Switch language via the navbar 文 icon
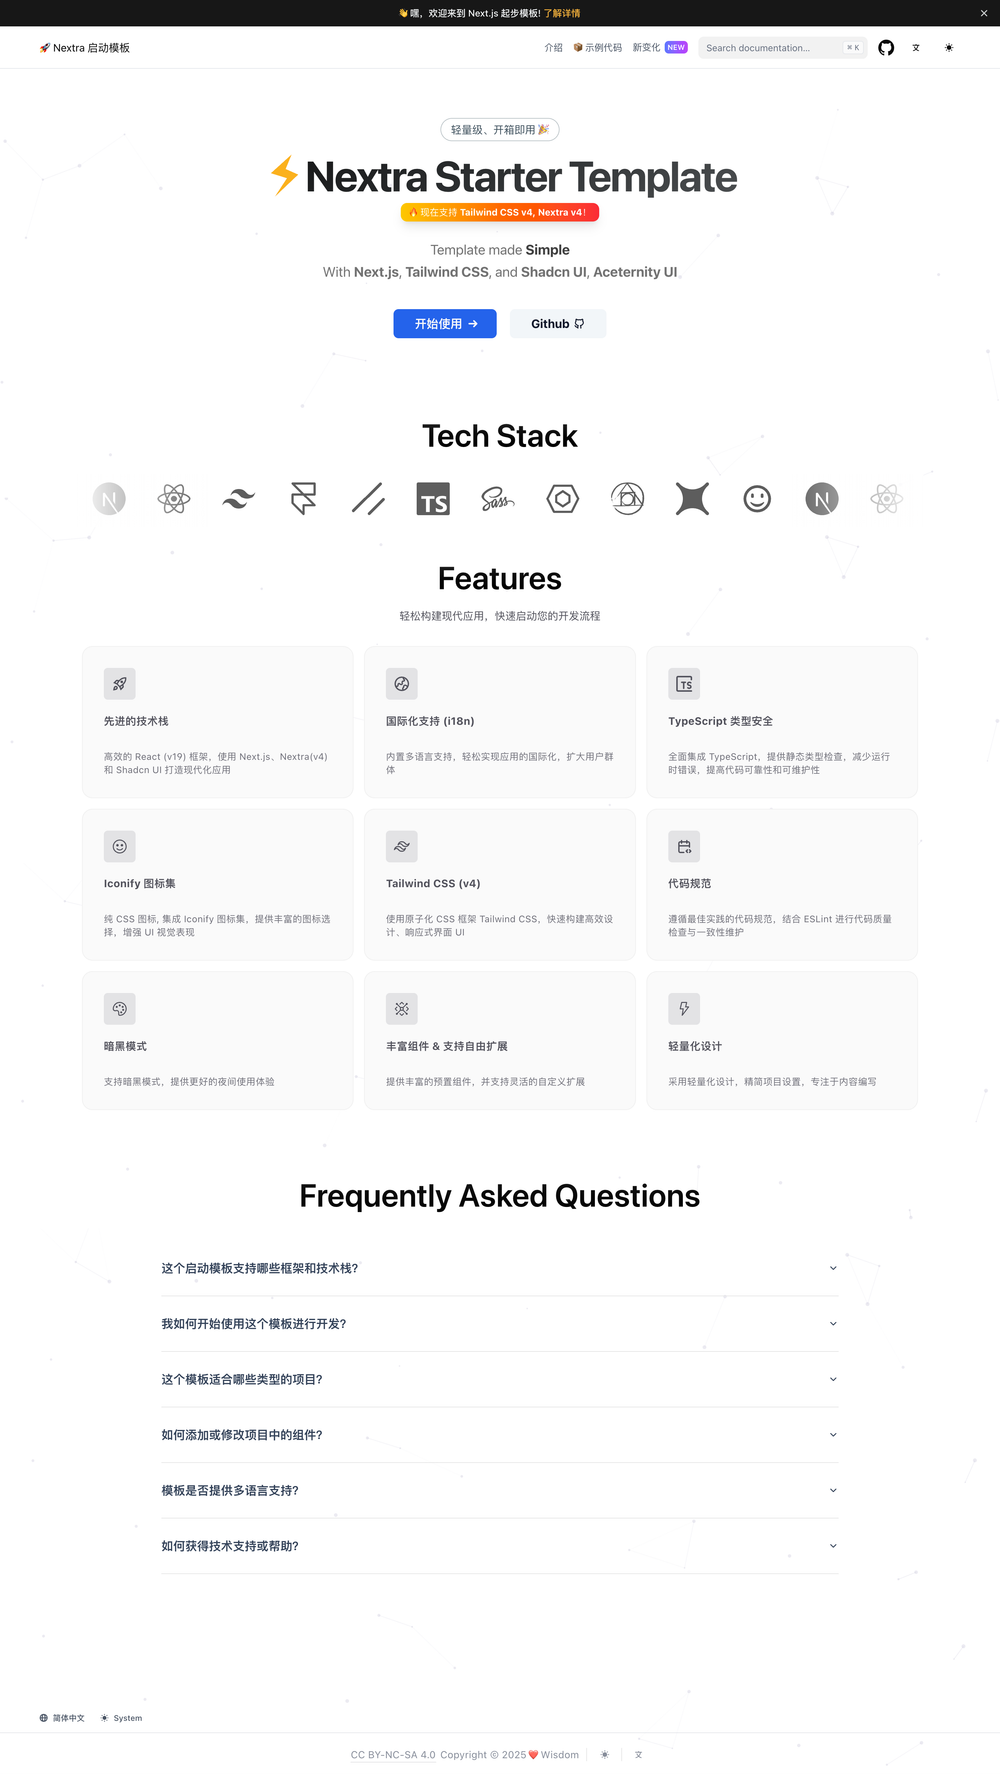Image resolution: width=1000 pixels, height=1777 pixels. point(916,47)
